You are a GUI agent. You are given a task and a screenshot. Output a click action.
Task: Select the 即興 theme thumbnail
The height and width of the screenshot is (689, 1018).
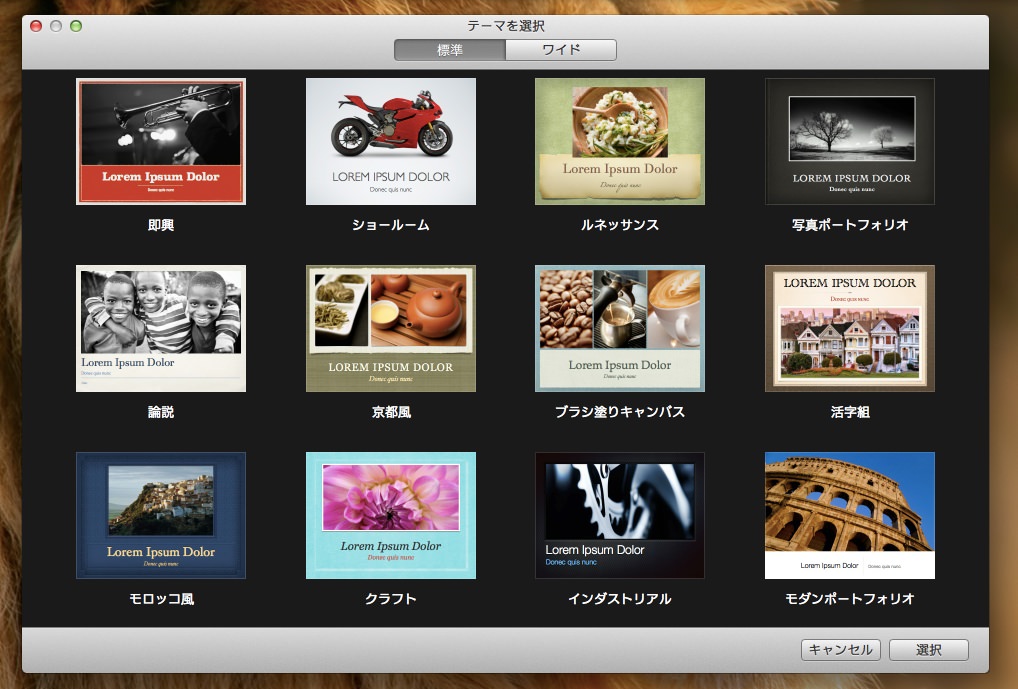pyautogui.click(x=160, y=142)
